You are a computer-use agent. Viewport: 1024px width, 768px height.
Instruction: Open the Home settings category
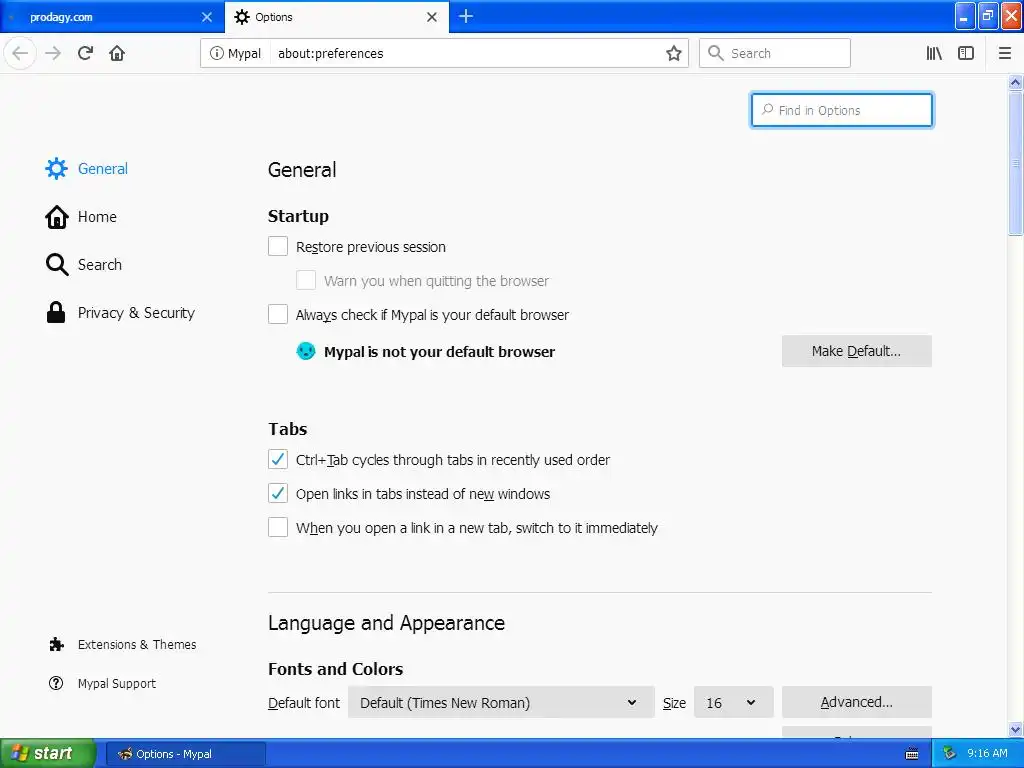[81, 217]
